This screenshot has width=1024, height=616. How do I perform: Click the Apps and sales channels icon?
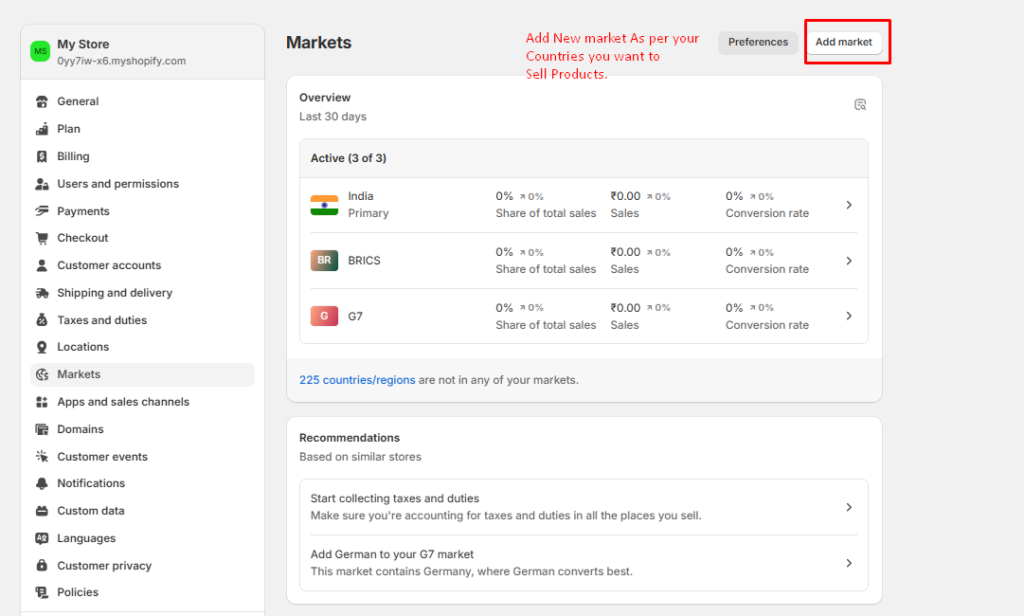[42, 402]
